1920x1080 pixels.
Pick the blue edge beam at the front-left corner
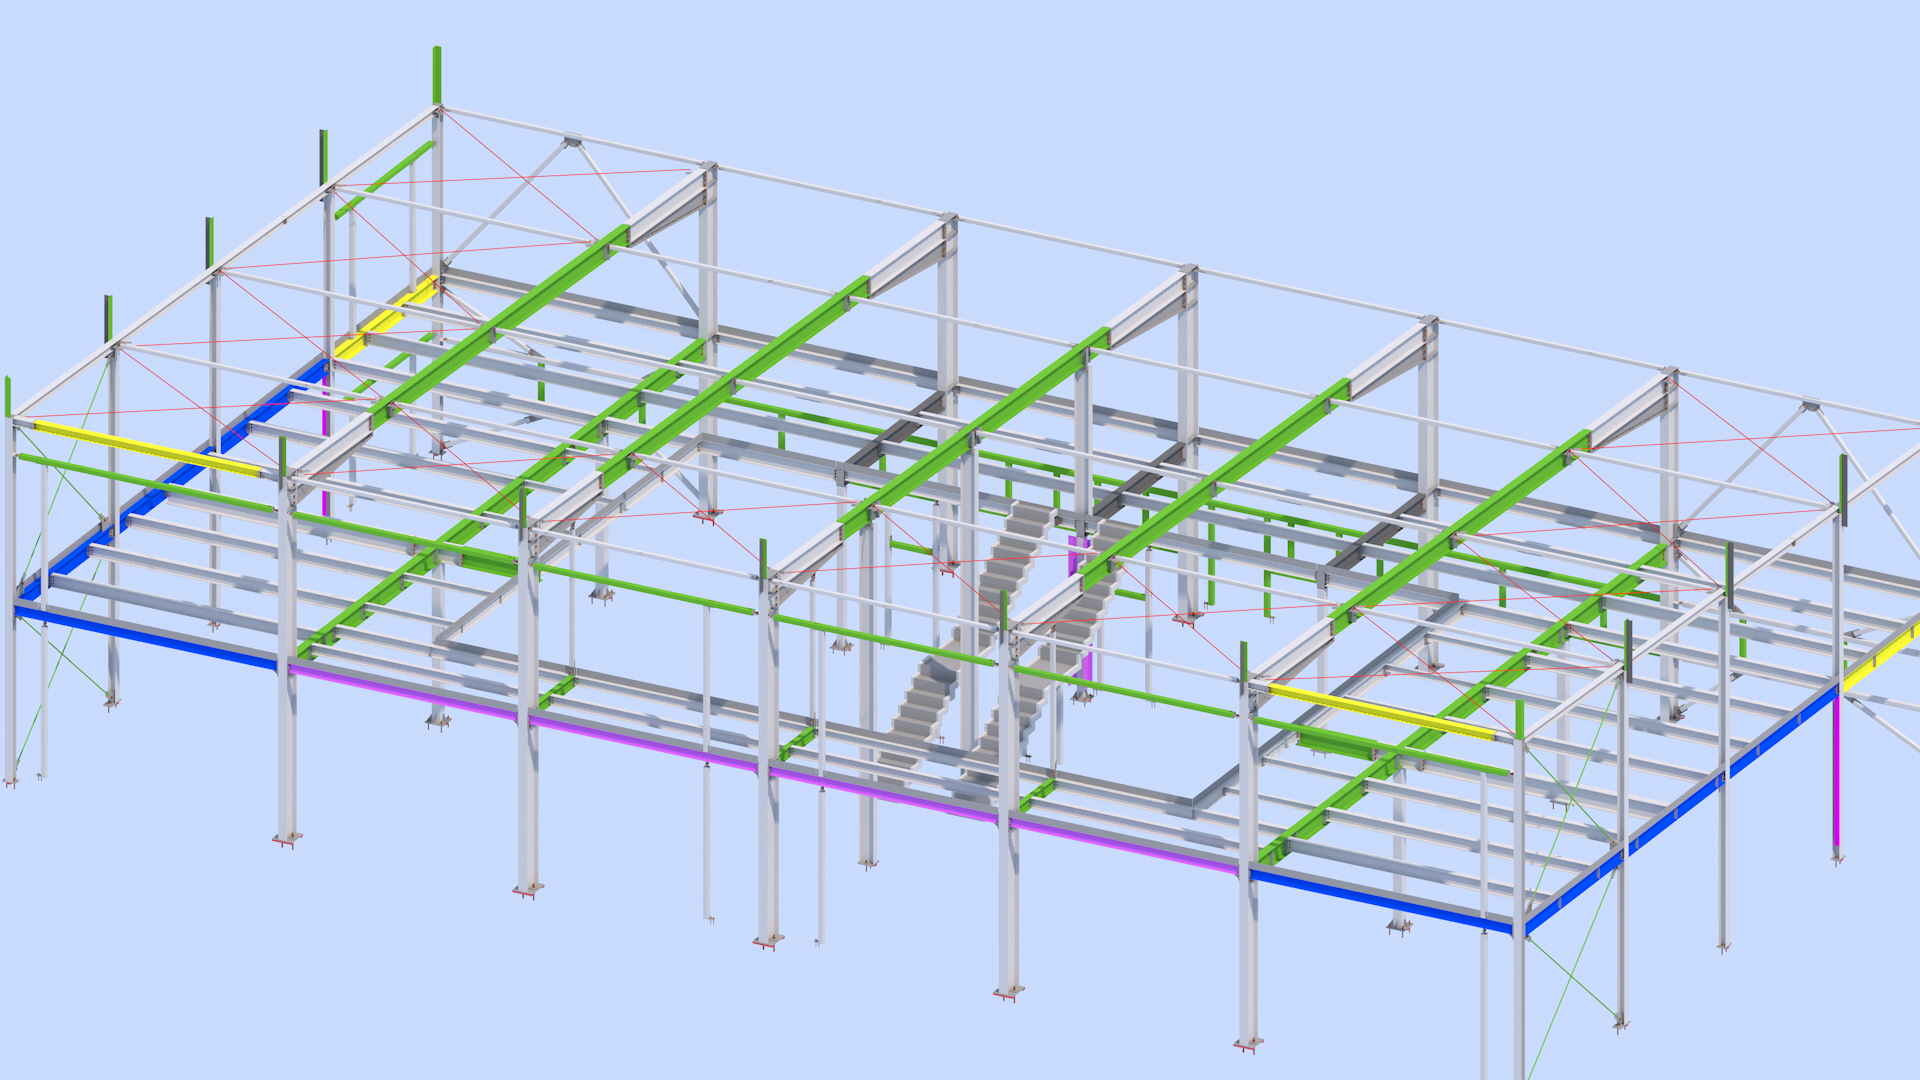click(148, 636)
